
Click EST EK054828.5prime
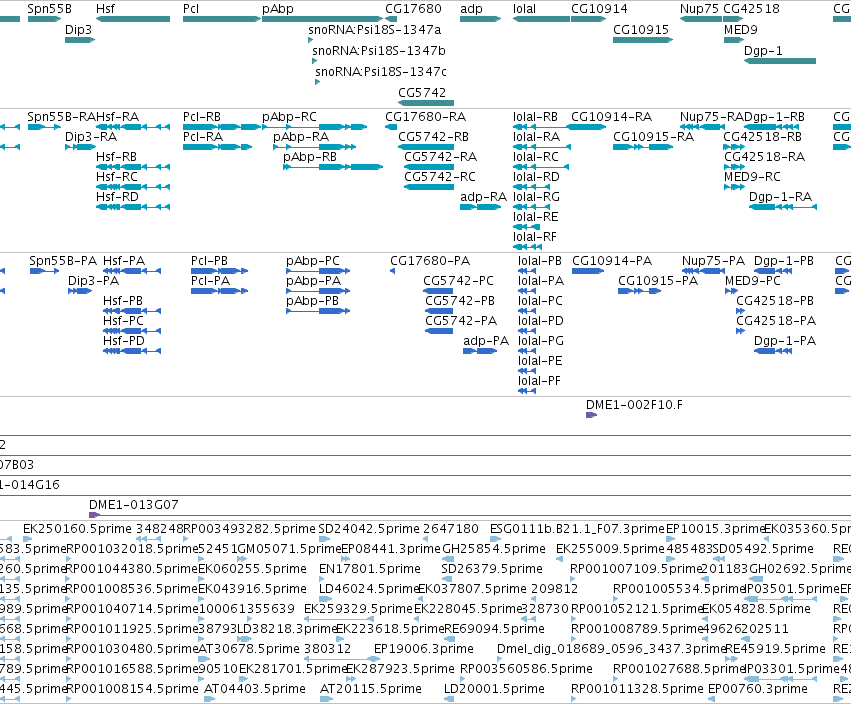tap(757, 609)
